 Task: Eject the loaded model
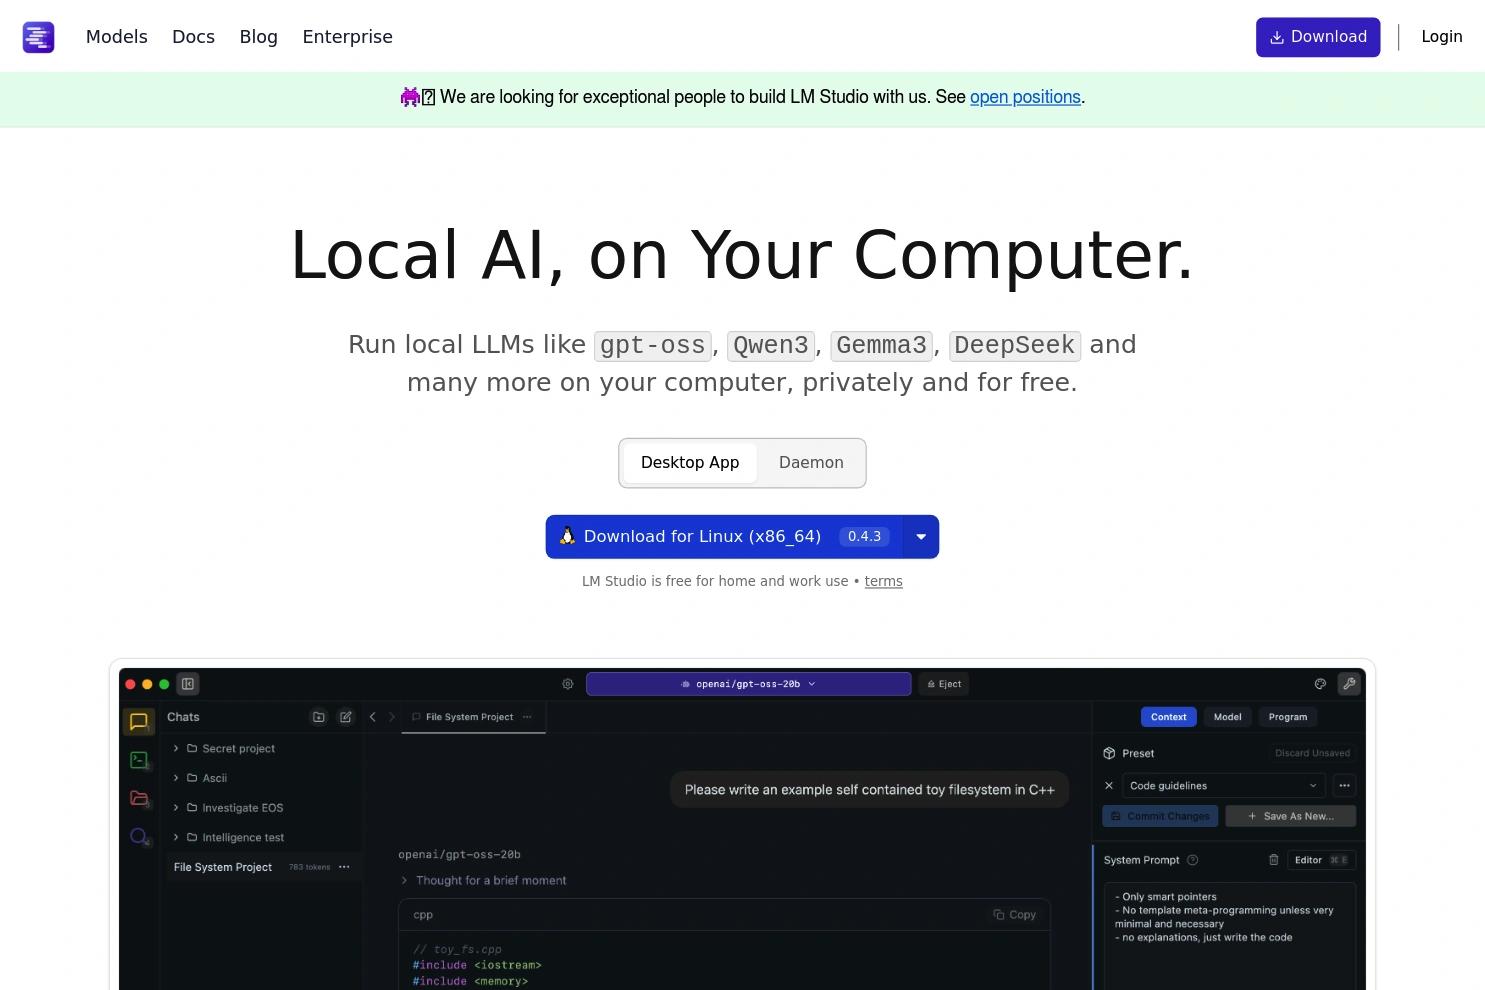(x=944, y=684)
